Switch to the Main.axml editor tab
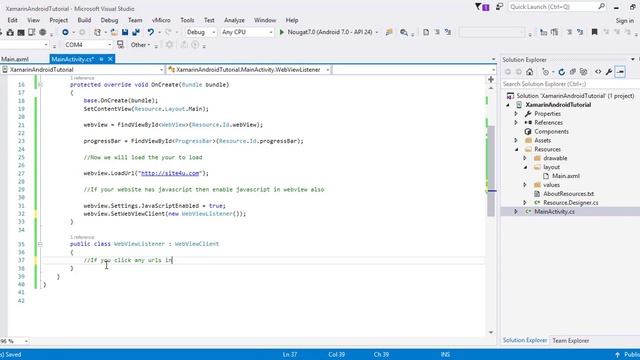640x360 pixels. click(x=15, y=59)
